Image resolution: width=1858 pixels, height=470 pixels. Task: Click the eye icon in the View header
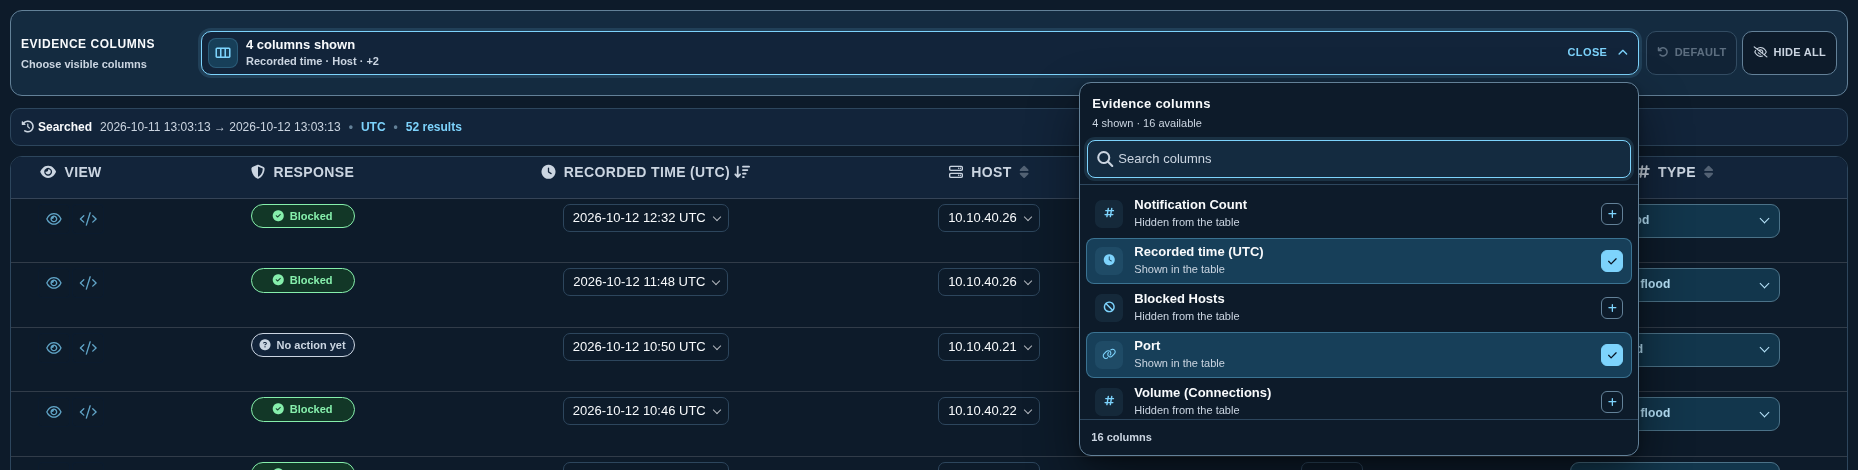[48, 172]
